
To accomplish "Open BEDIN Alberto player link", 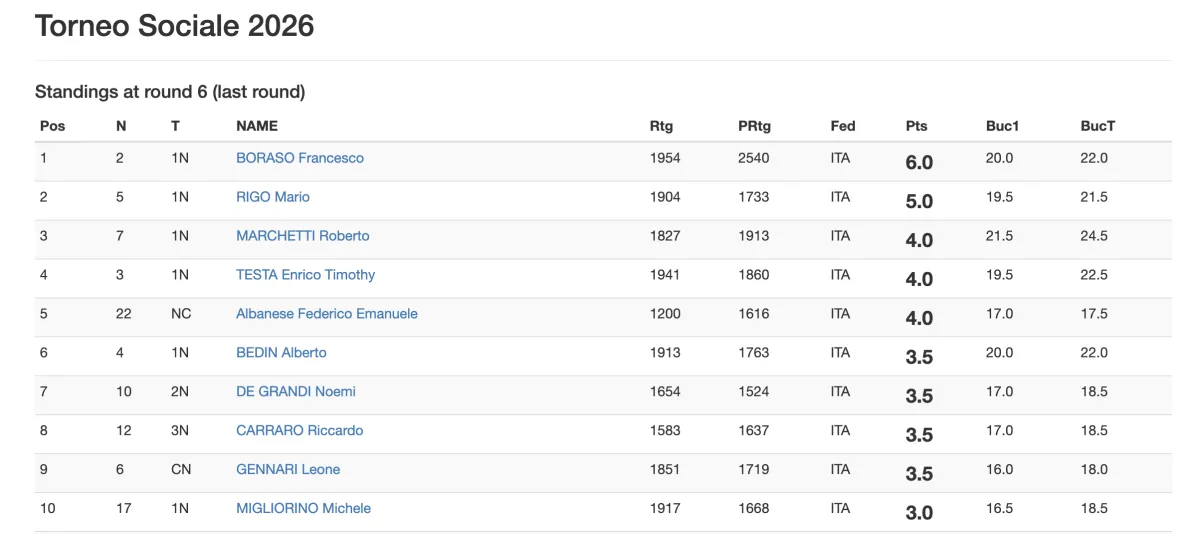I will [x=281, y=353].
